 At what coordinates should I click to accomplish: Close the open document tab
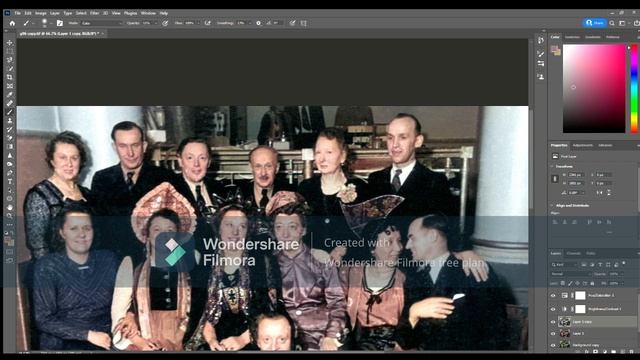pos(102,33)
